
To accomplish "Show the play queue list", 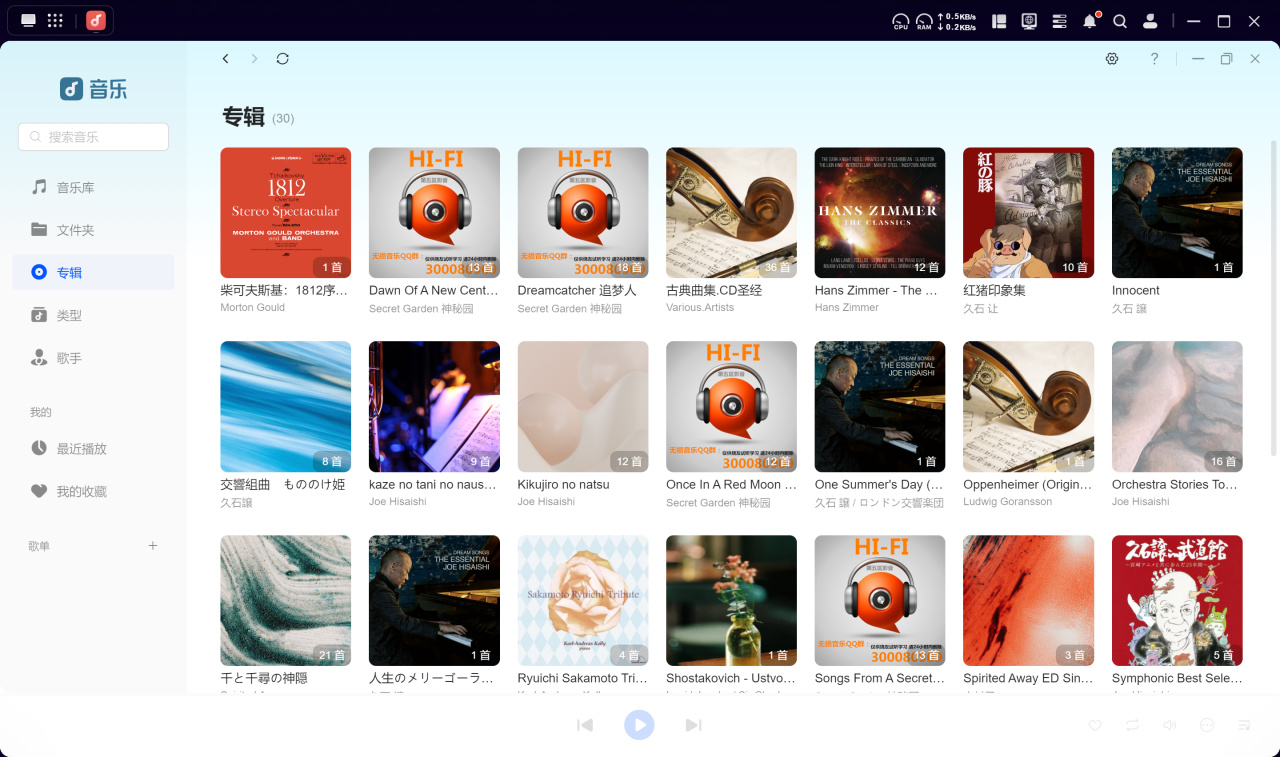I will coord(1244,725).
